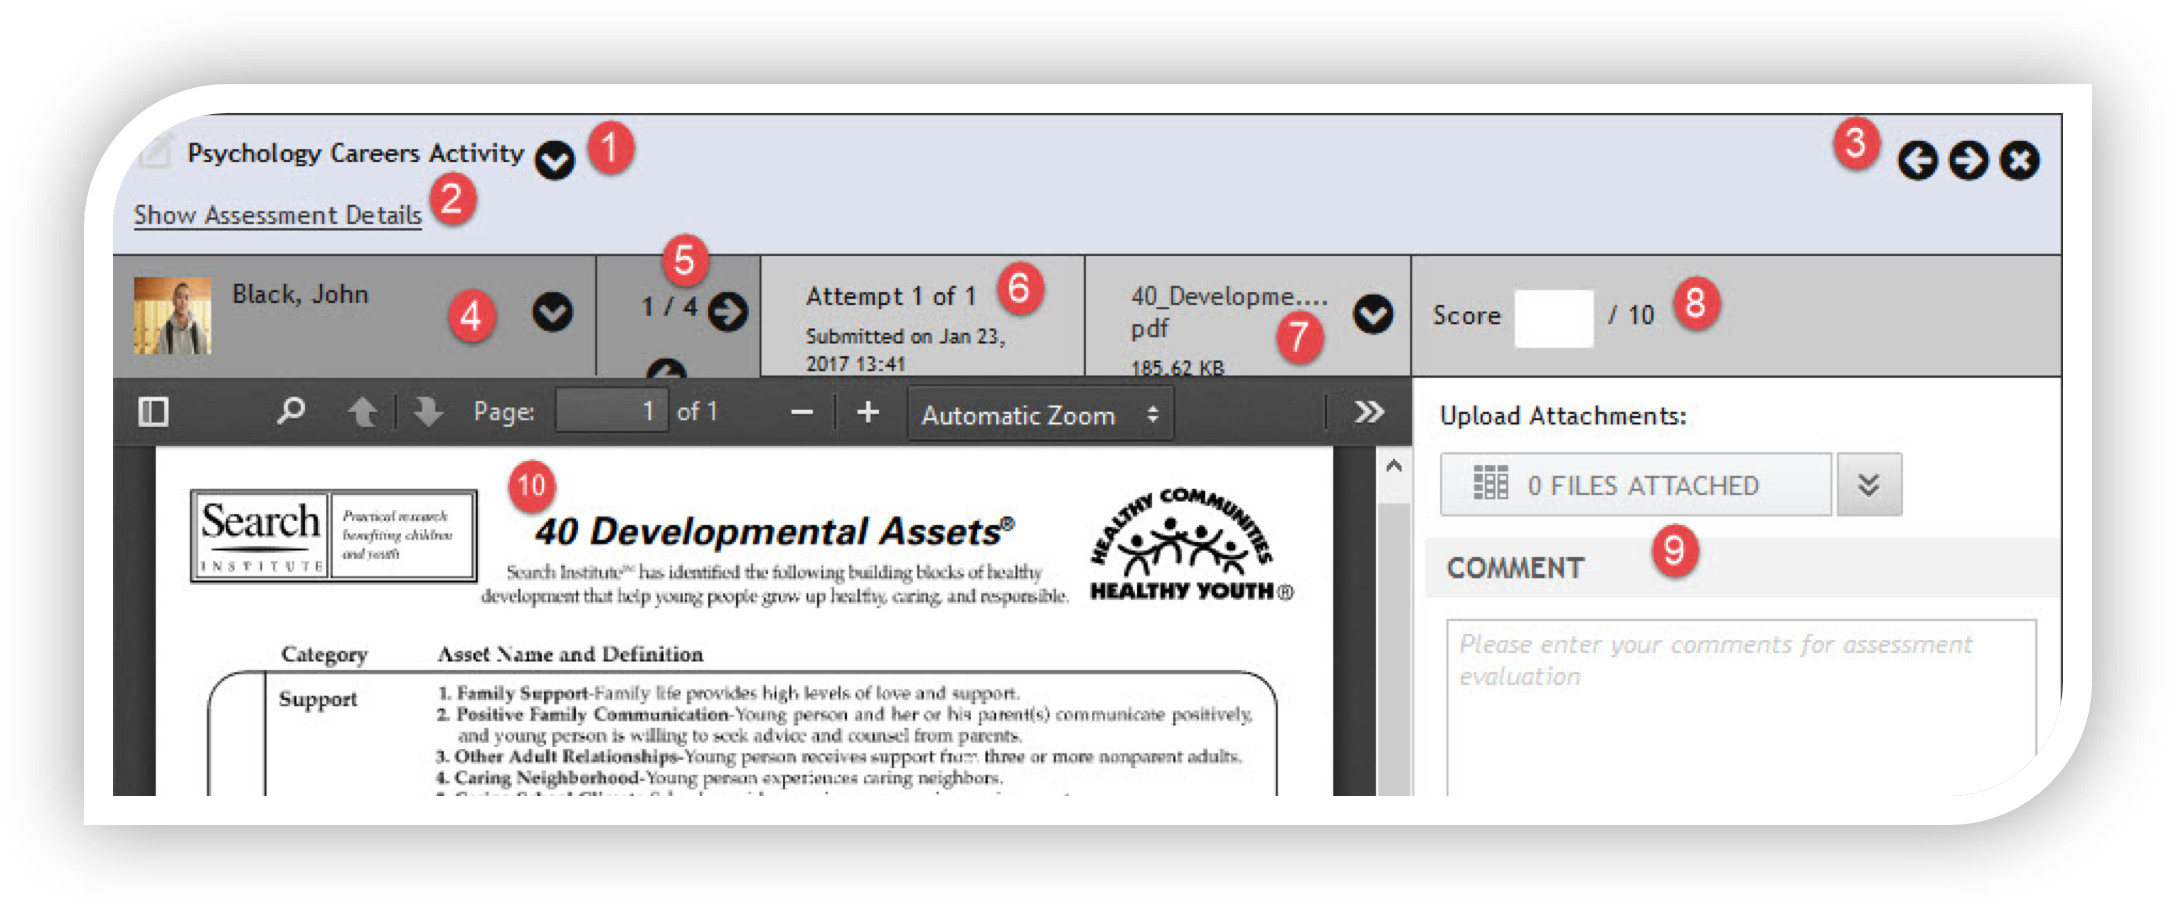The width and height of the screenshot is (2176, 909).
Task: Go to next PDF page down arrow
Action: 428,412
